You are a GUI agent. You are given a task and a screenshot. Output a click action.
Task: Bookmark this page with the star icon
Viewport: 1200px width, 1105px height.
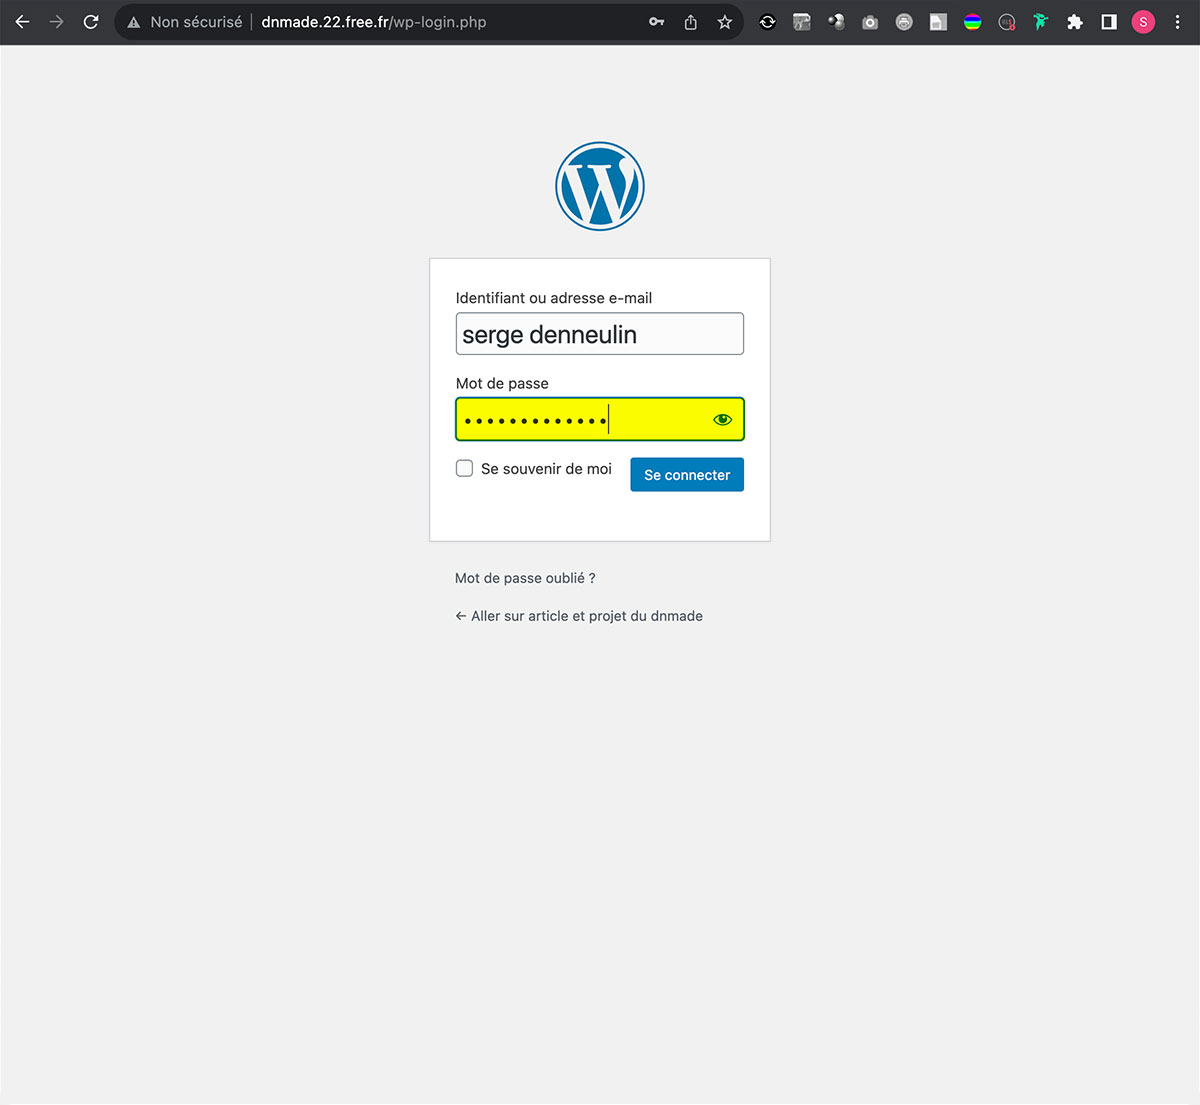pyautogui.click(x=725, y=22)
